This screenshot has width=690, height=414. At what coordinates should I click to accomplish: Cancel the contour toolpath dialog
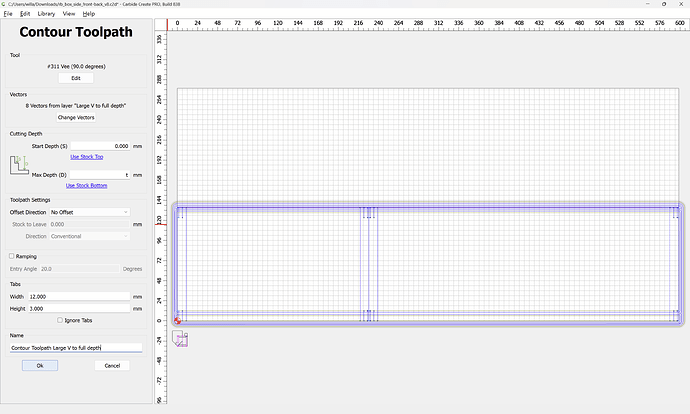(x=112, y=365)
